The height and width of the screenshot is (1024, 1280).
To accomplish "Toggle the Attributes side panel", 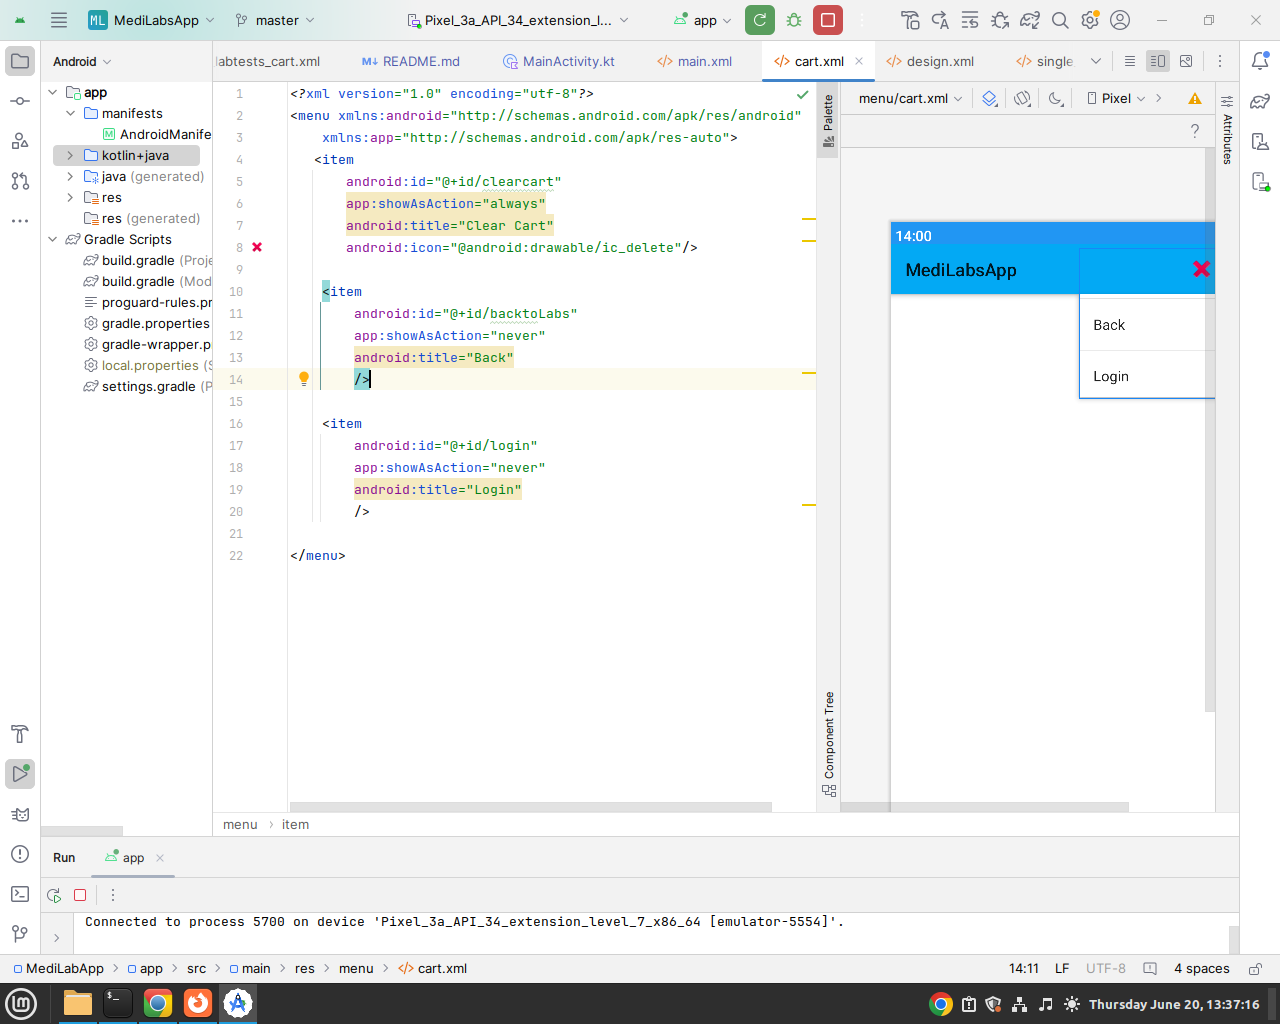I will tap(1227, 130).
